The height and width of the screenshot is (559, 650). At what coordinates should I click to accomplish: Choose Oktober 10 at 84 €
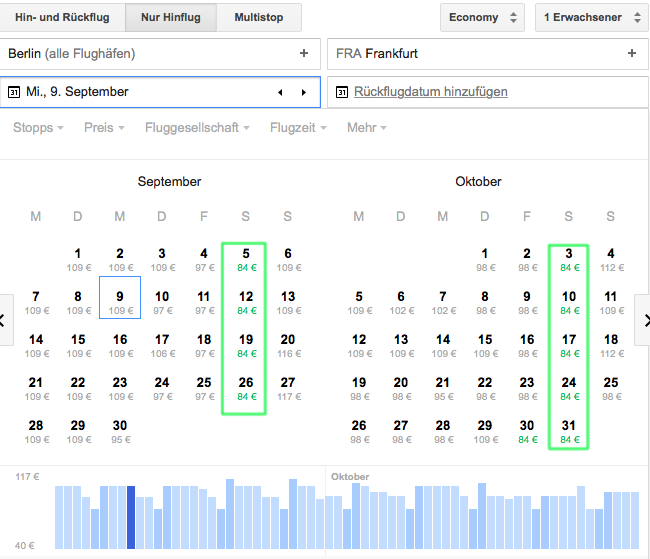pos(569,303)
